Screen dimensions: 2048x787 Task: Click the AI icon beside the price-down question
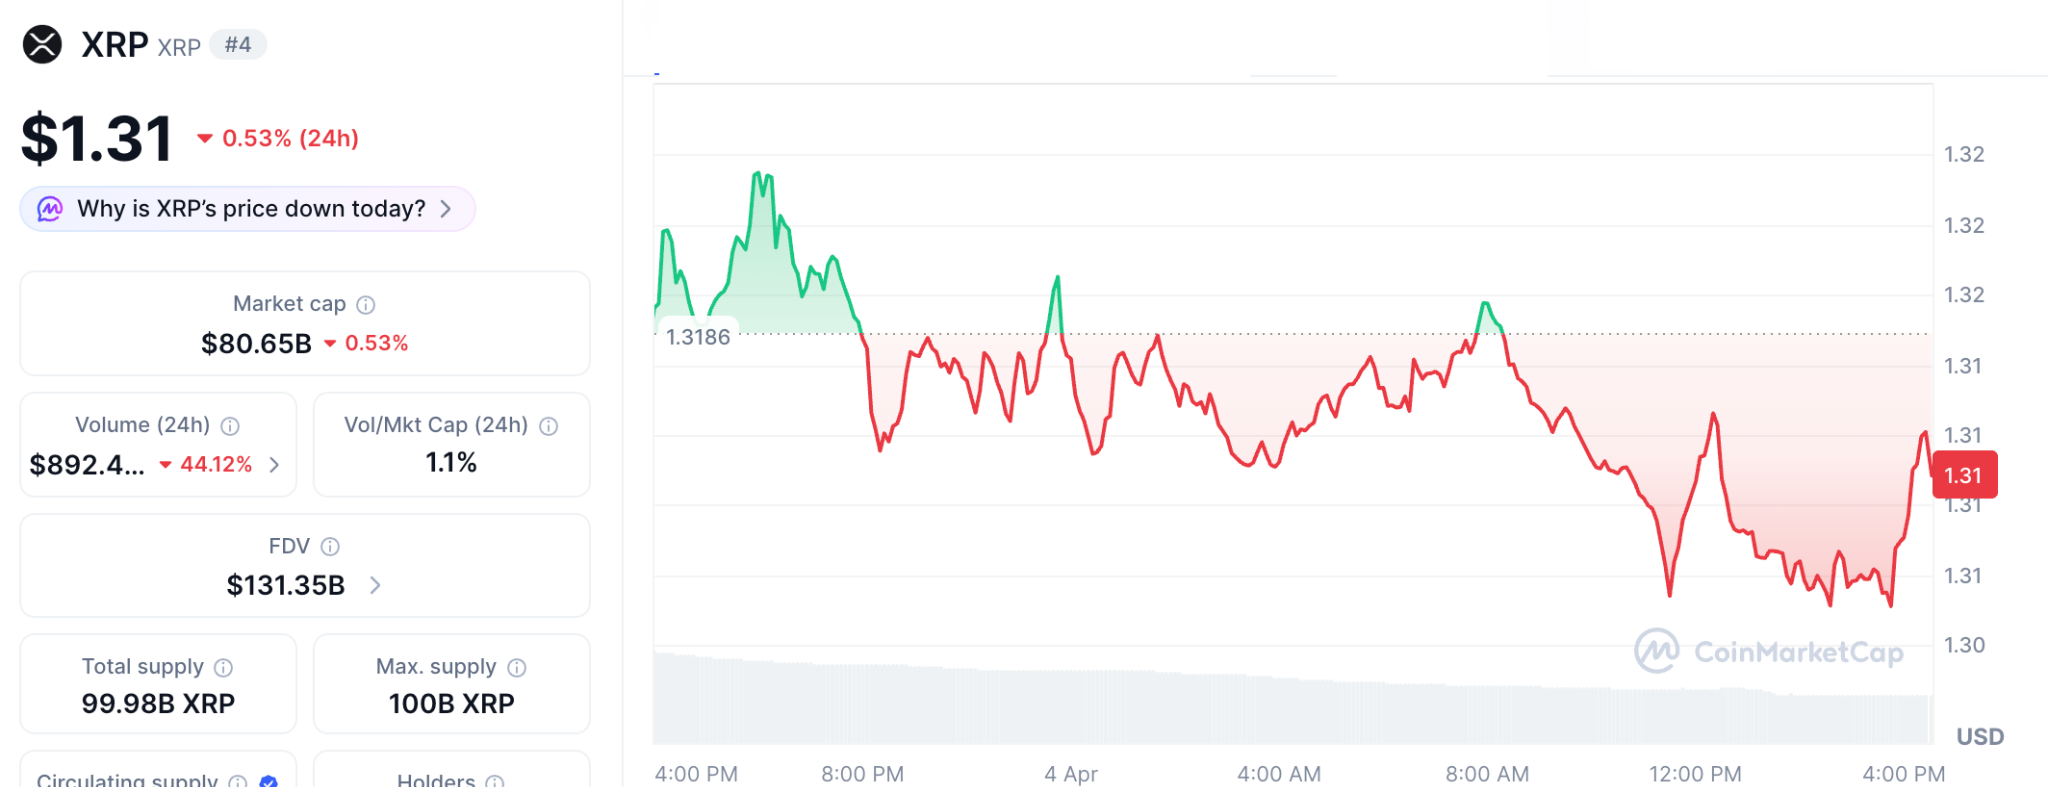coord(50,209)
